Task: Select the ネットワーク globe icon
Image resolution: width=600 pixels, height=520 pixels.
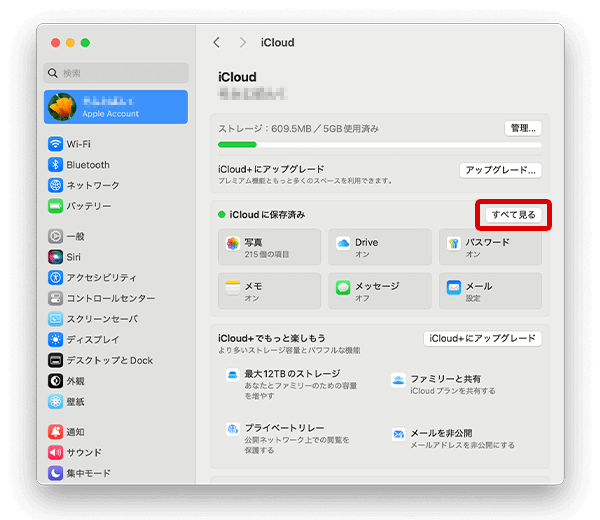Action: click(x=55, y=185)
